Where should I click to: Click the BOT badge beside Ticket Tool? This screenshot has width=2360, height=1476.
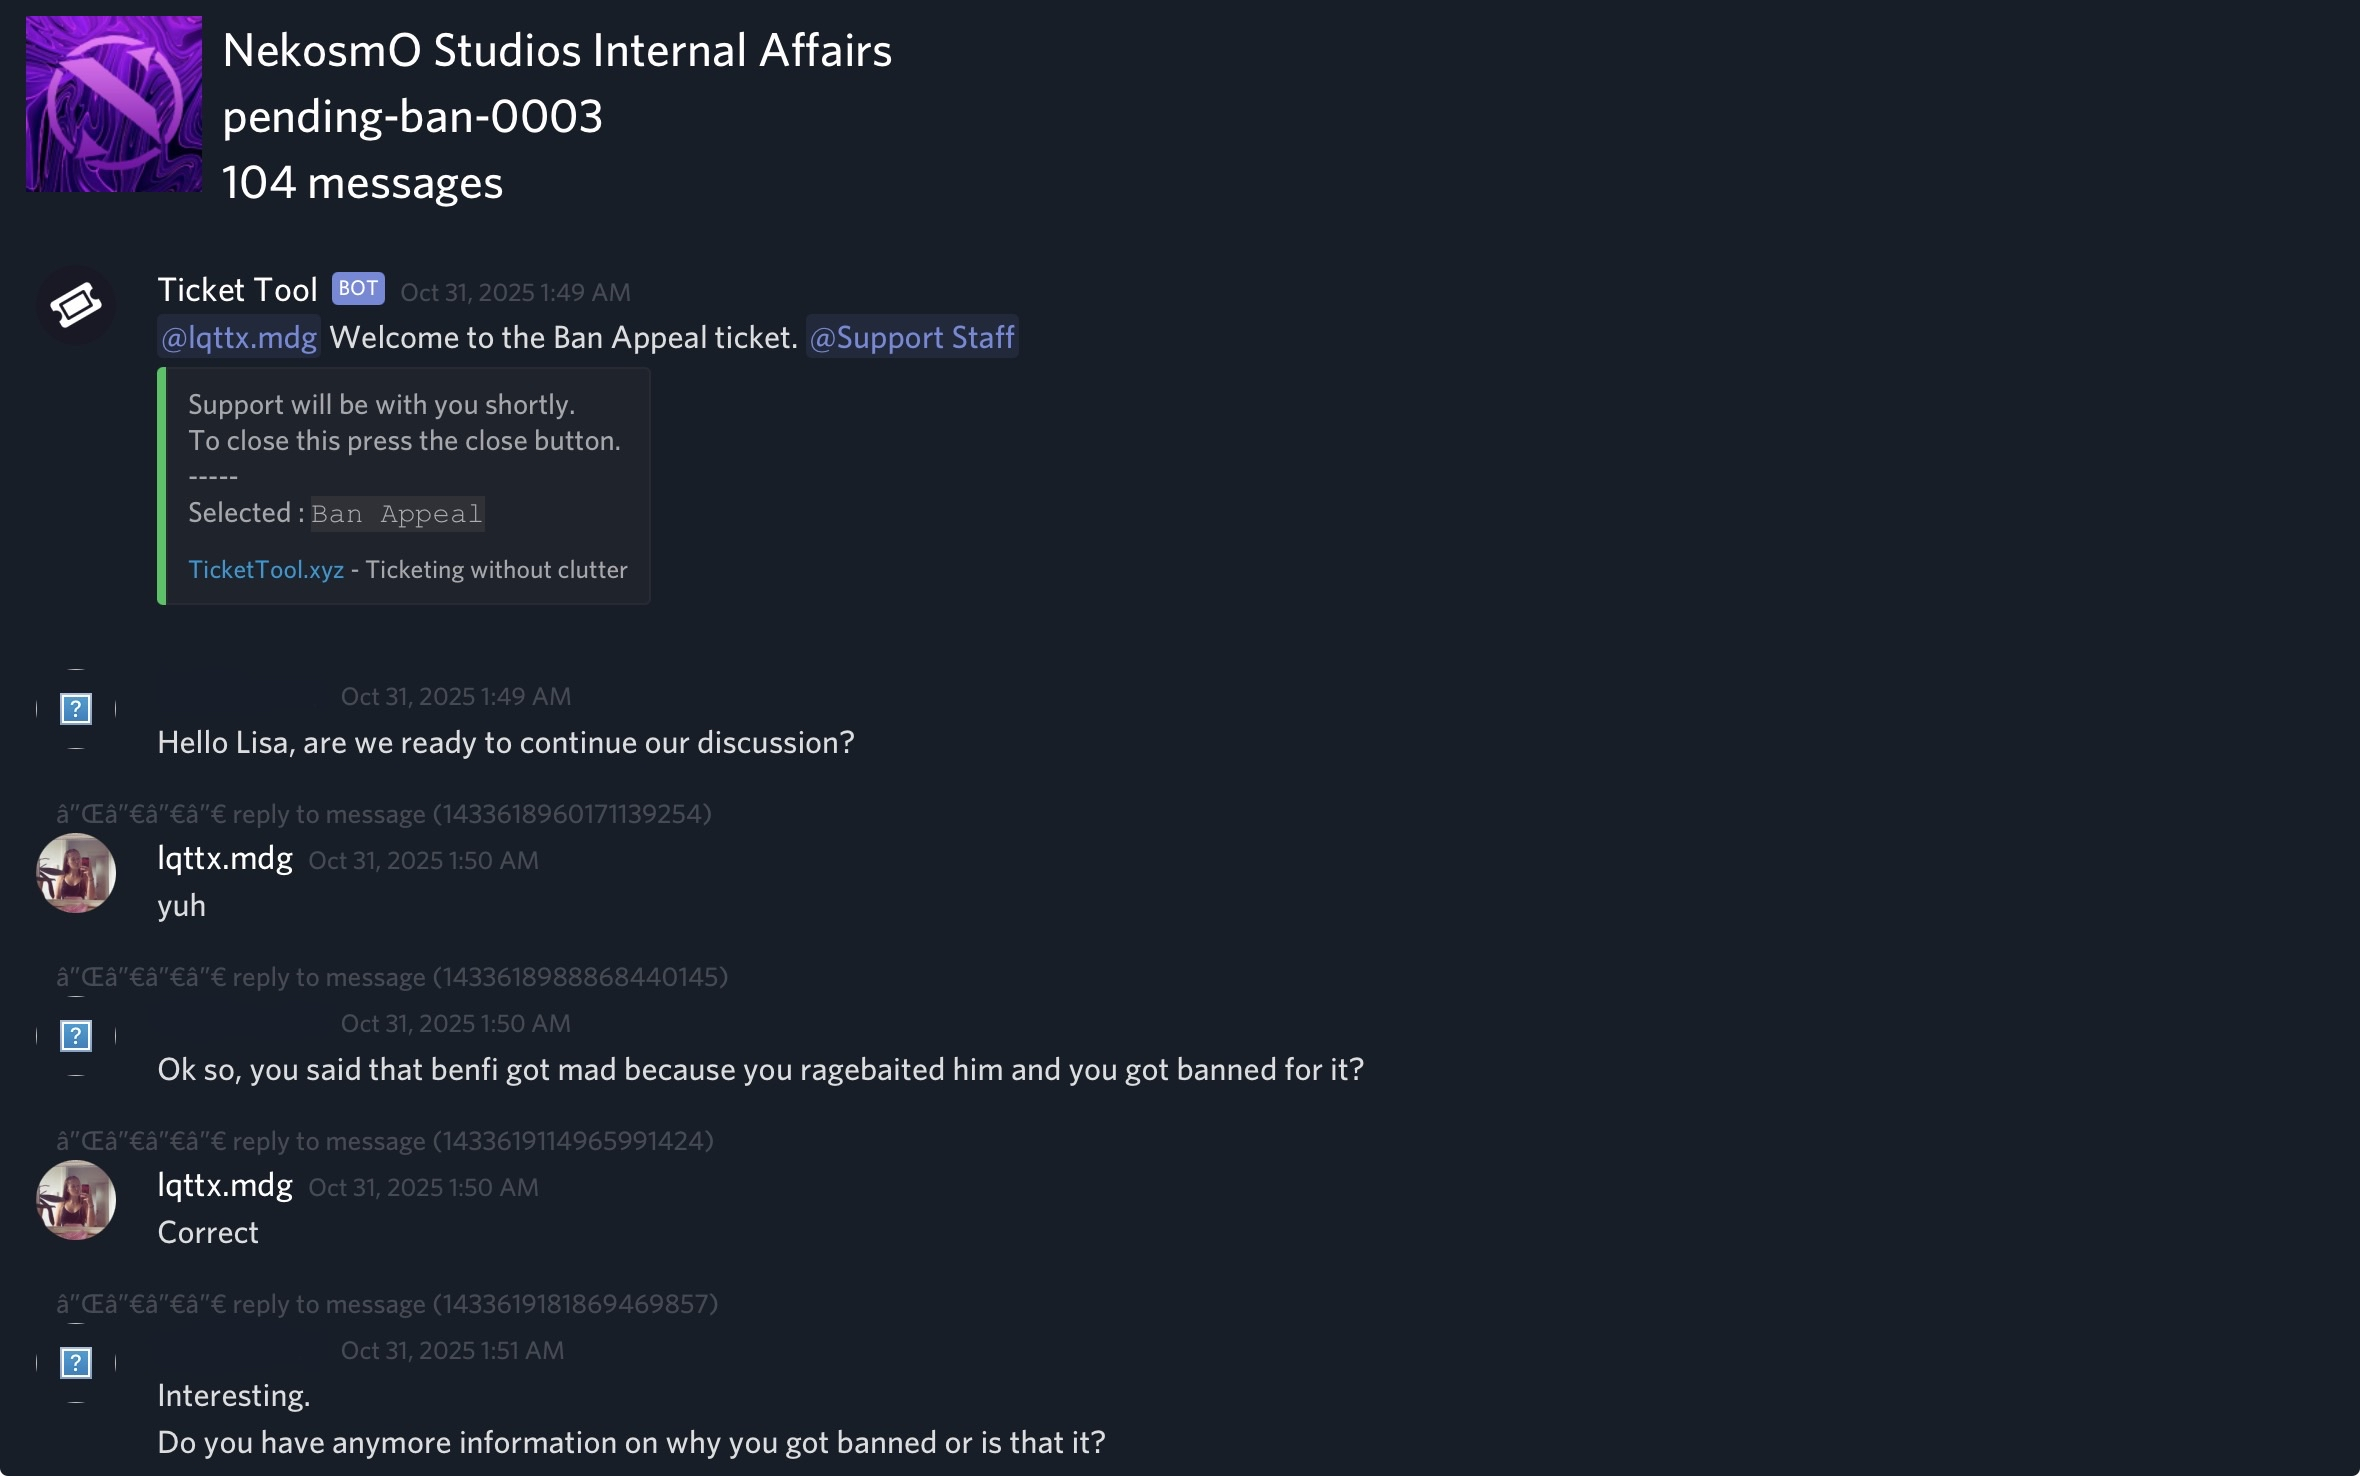coord(358,289)
